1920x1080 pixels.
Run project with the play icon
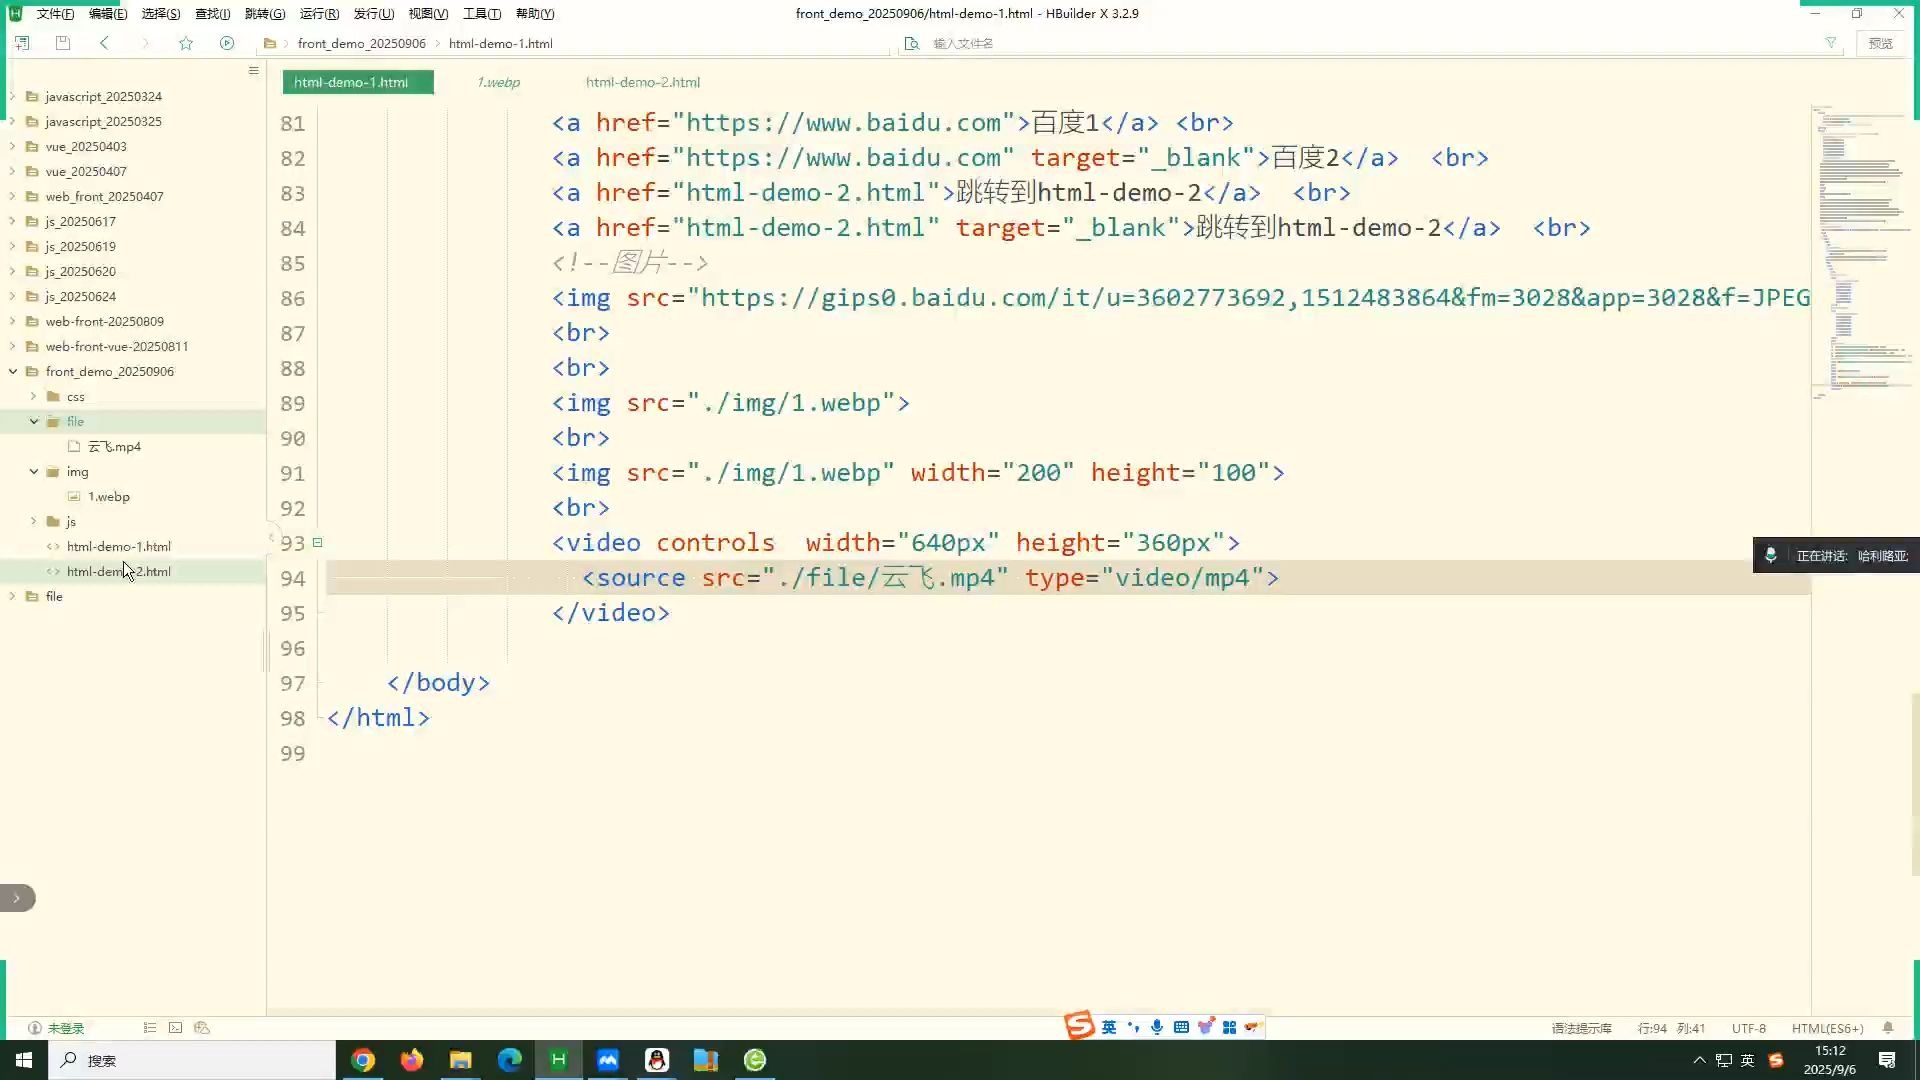click(227, 43)
